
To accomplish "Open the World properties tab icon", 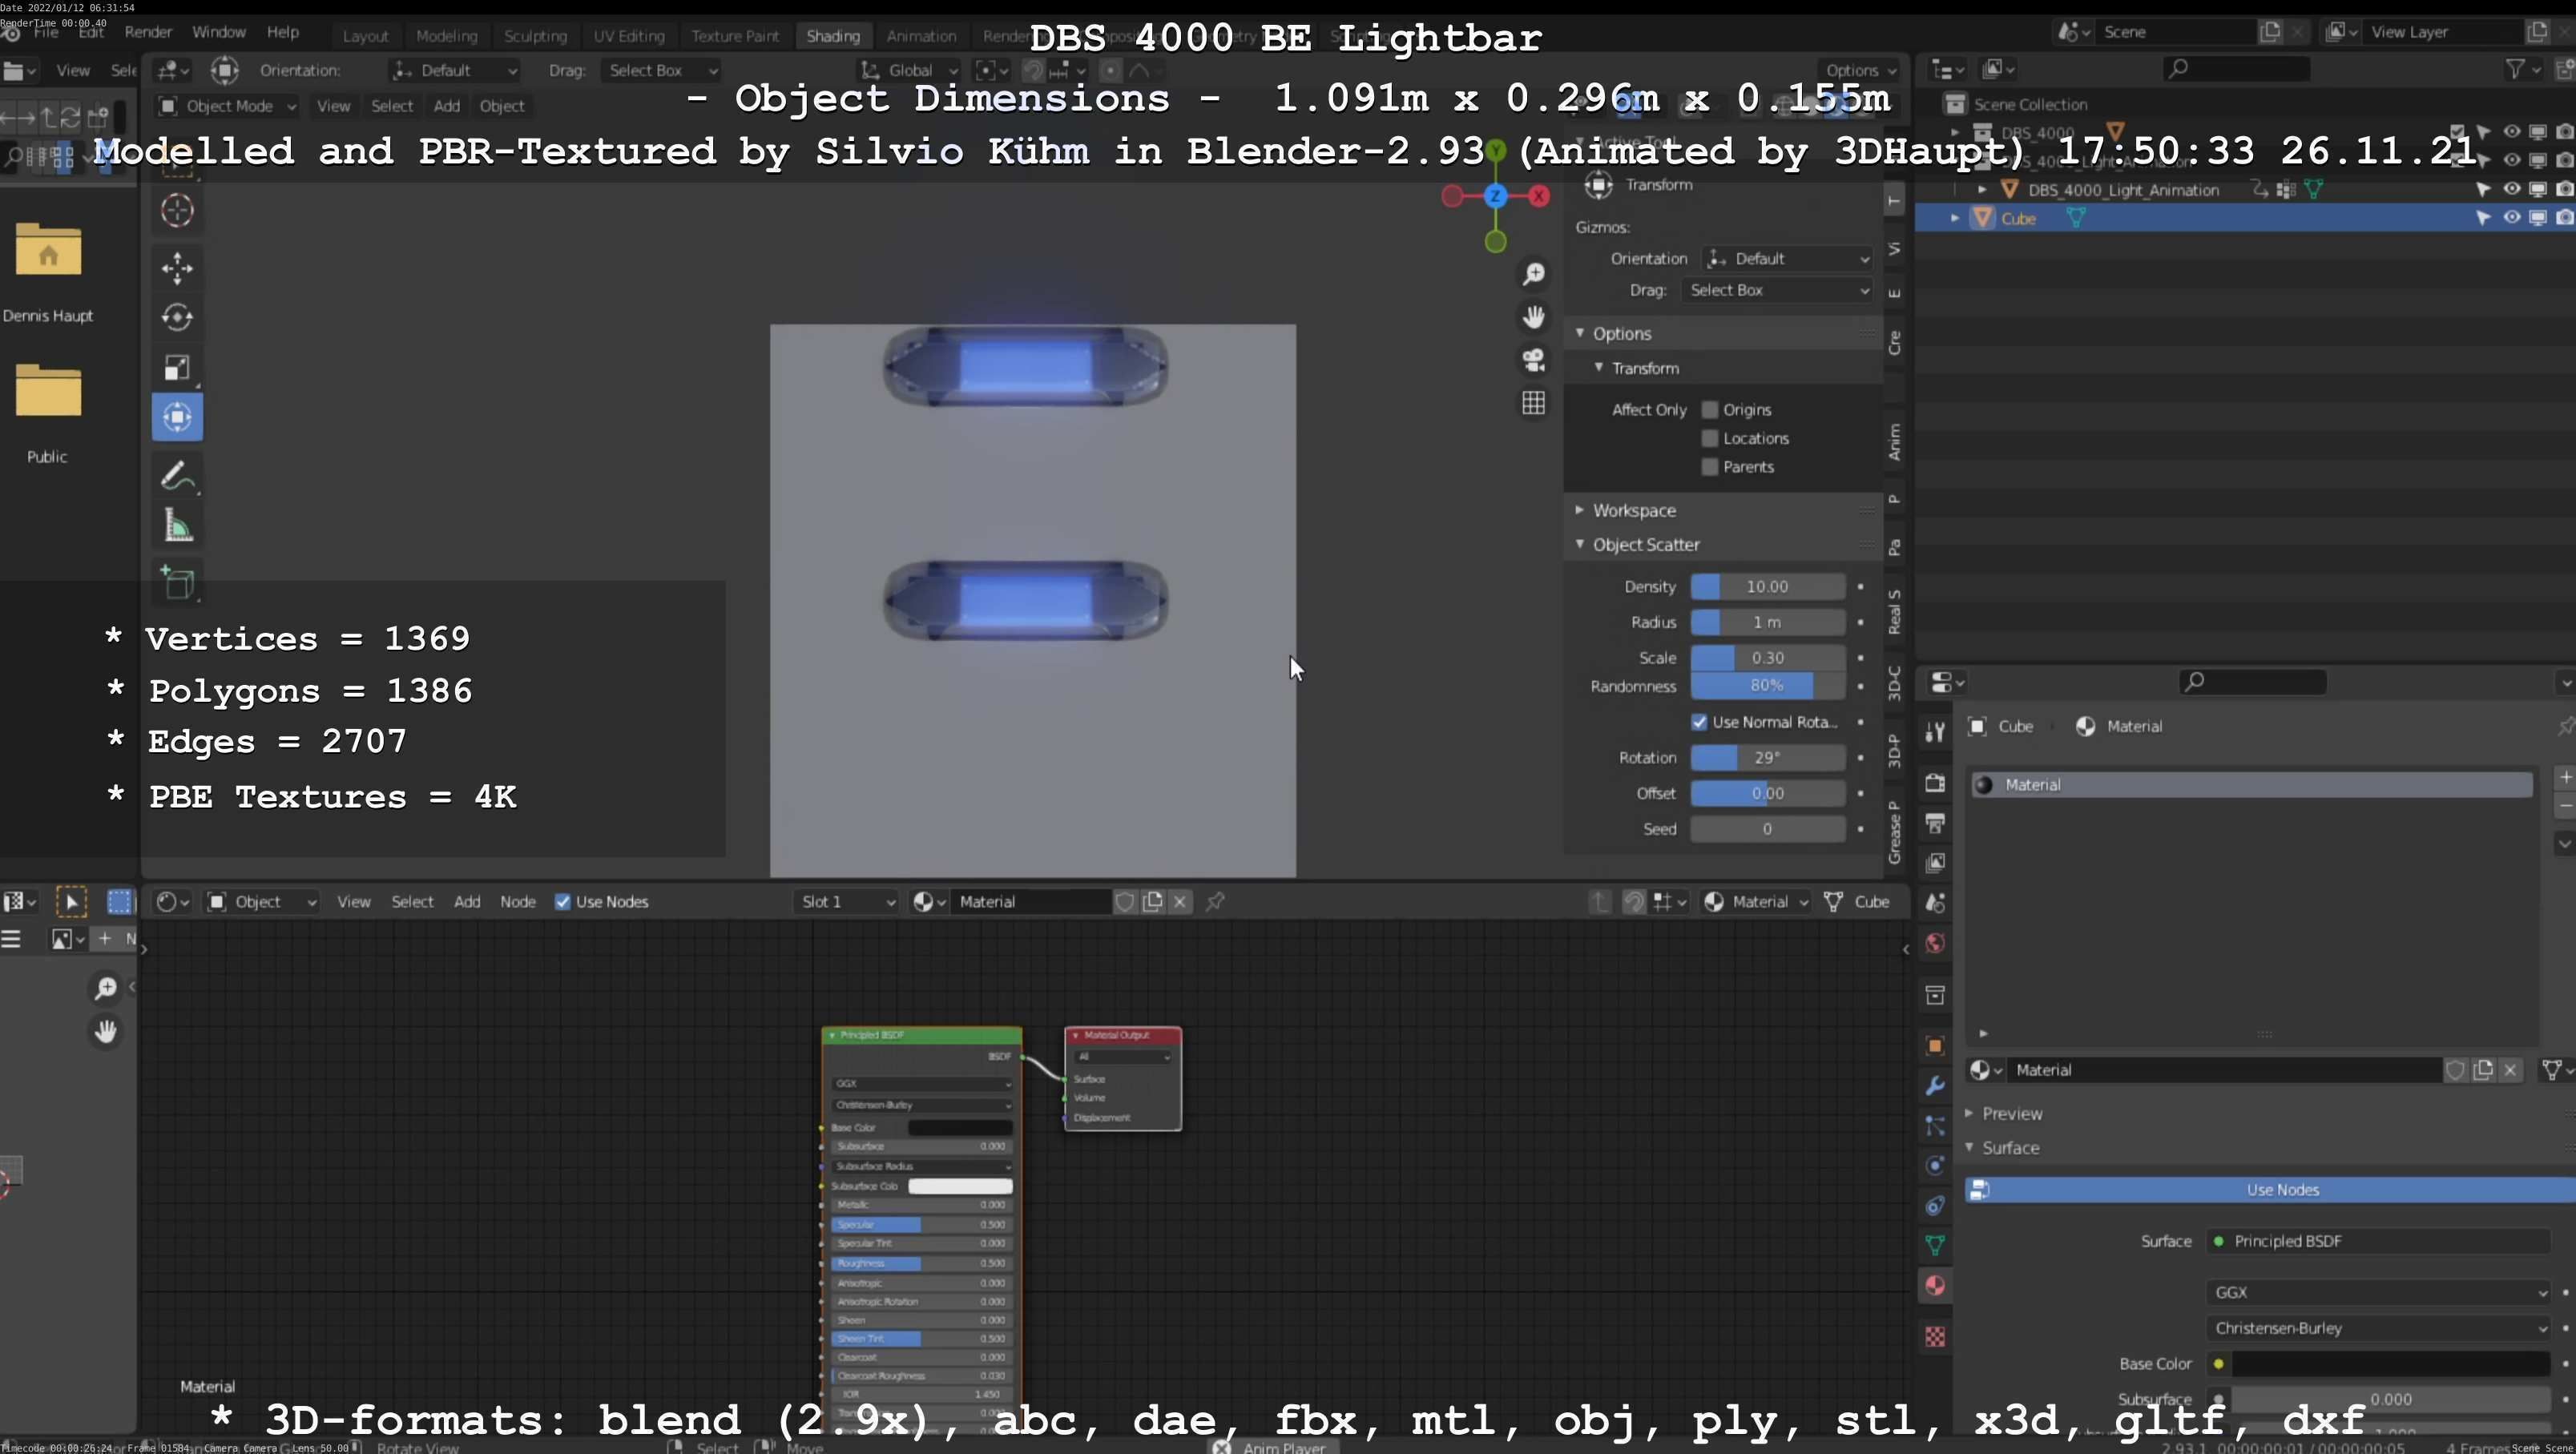I will 1935,944.
